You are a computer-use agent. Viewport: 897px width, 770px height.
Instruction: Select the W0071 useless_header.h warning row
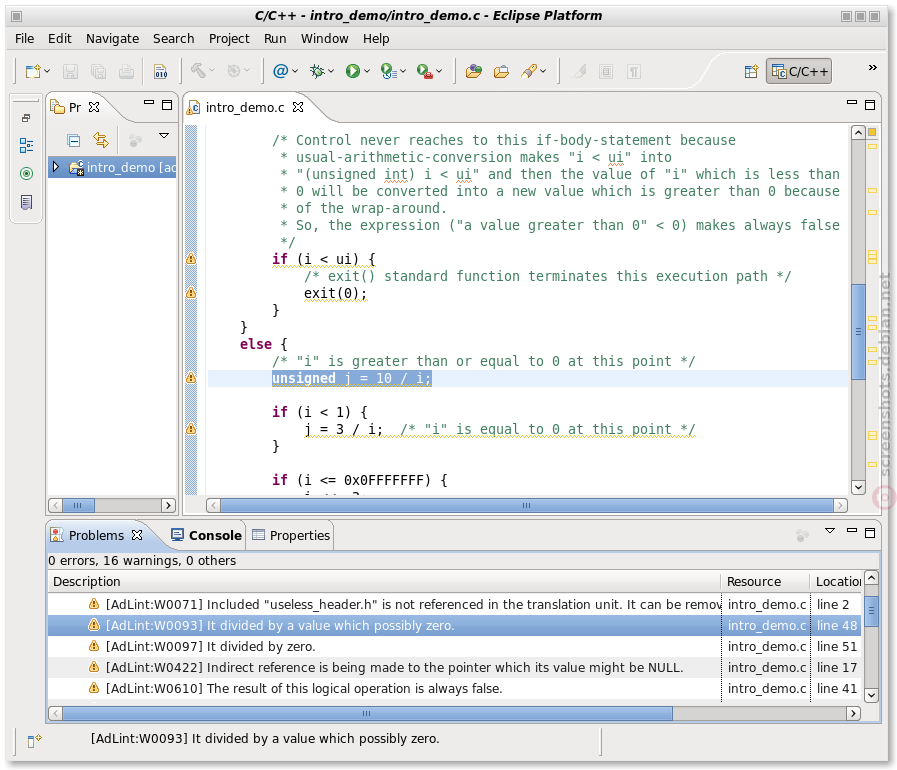click(455, 604)
